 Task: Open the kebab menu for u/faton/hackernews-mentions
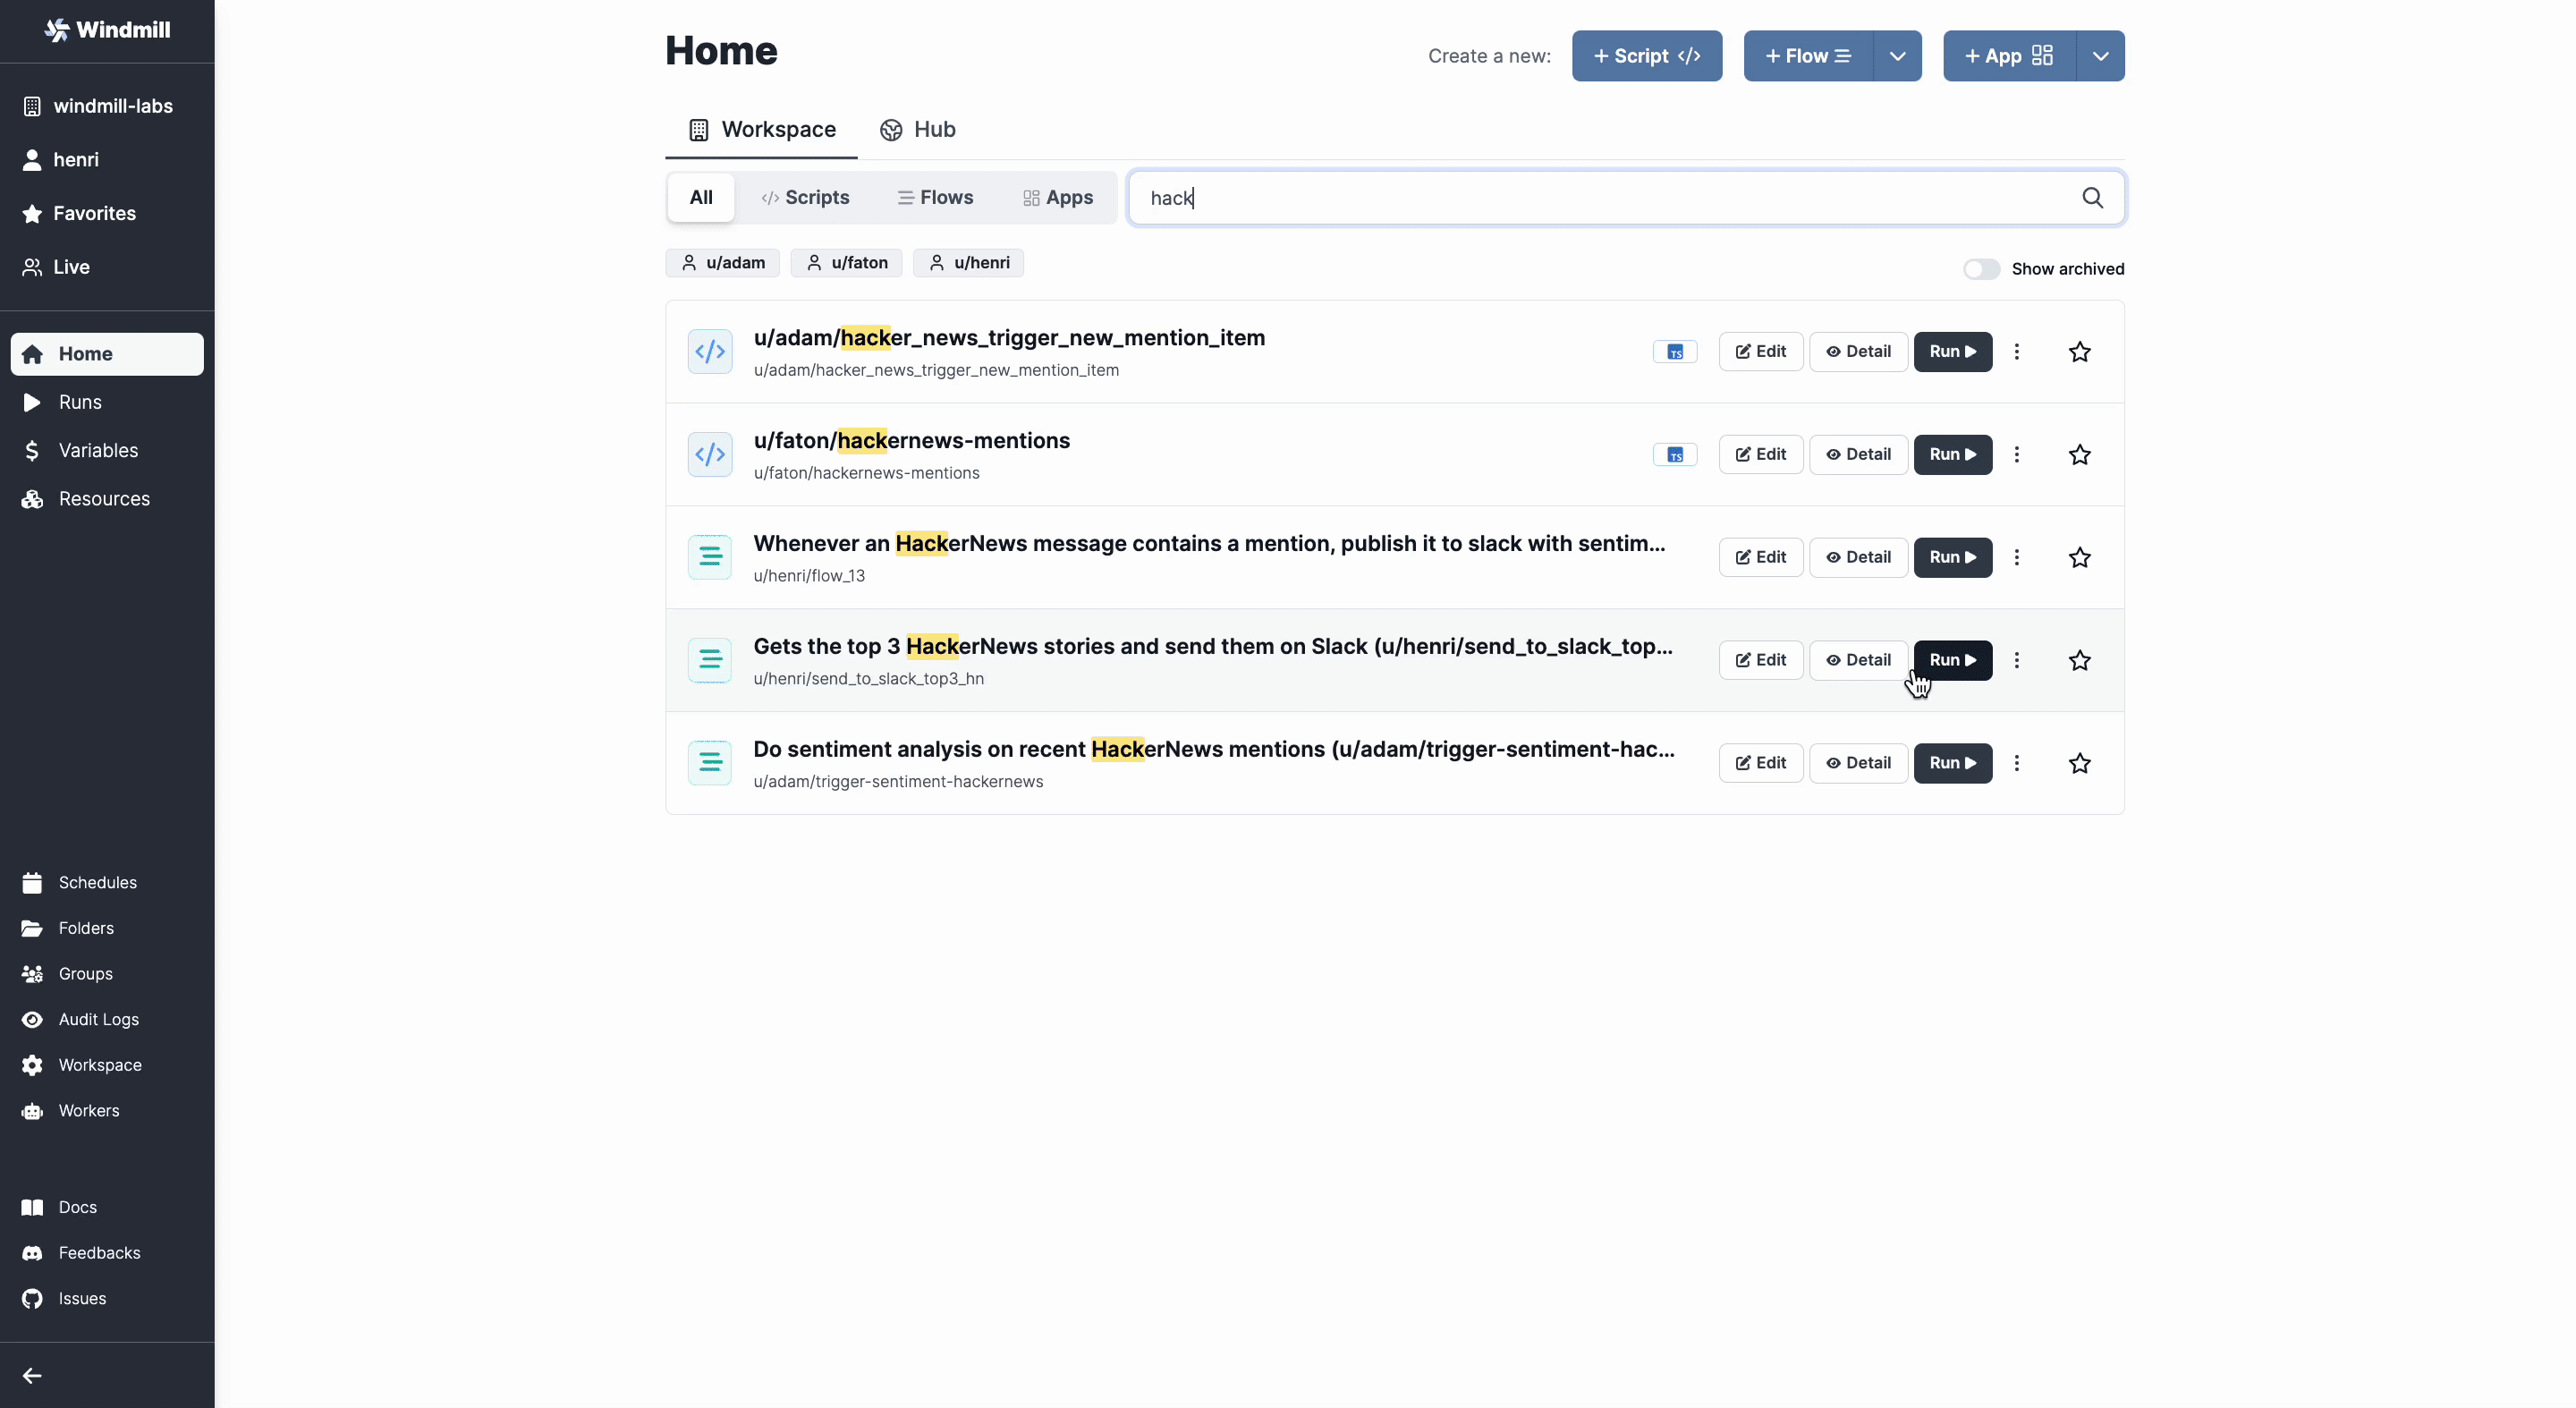click(2017, 455)
